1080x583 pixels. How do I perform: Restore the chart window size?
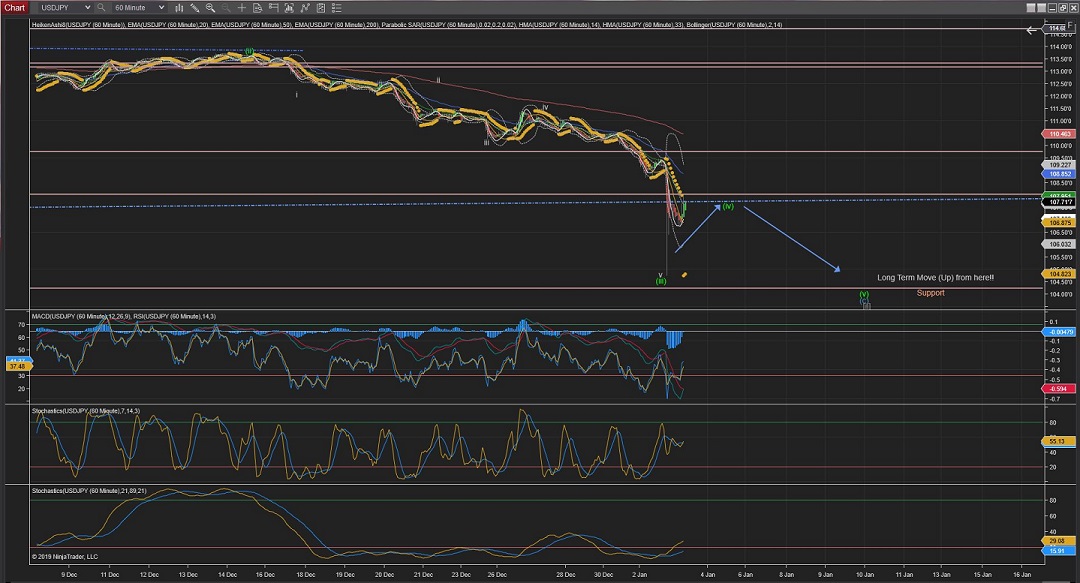tap(1063, 8)
